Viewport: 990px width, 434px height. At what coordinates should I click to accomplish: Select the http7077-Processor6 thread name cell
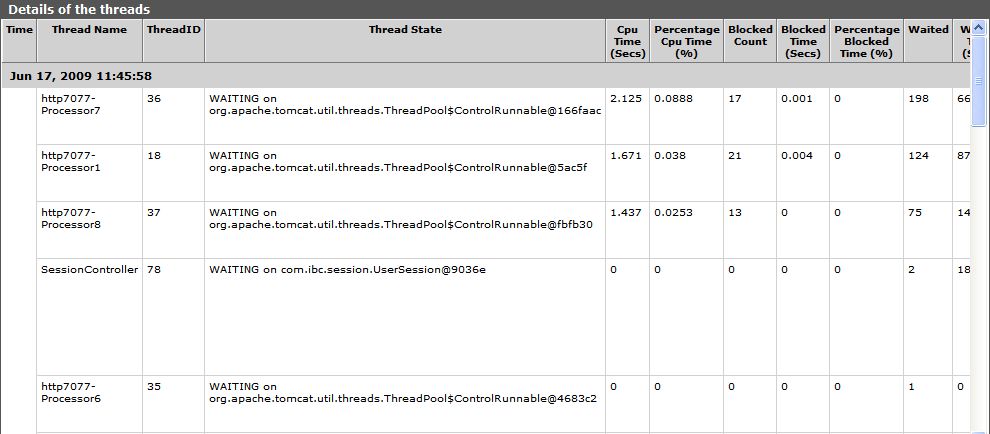pyautogui.click(x=89, y=404)
